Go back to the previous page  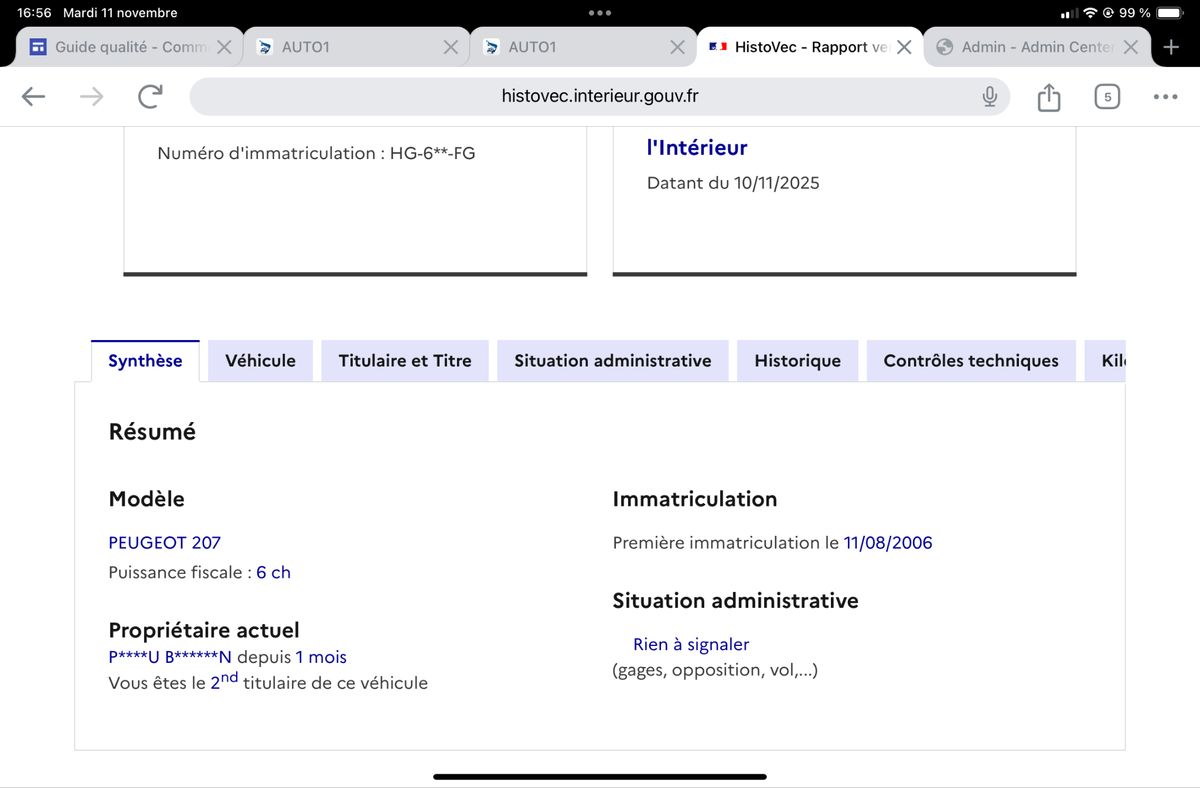click(x=34, y=96)
